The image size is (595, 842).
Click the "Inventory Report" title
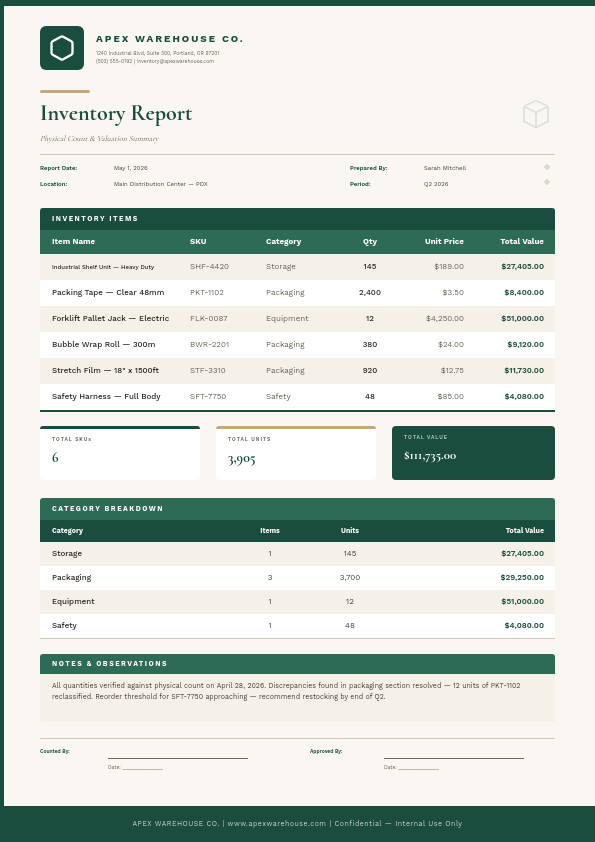[x=116, y=114]
